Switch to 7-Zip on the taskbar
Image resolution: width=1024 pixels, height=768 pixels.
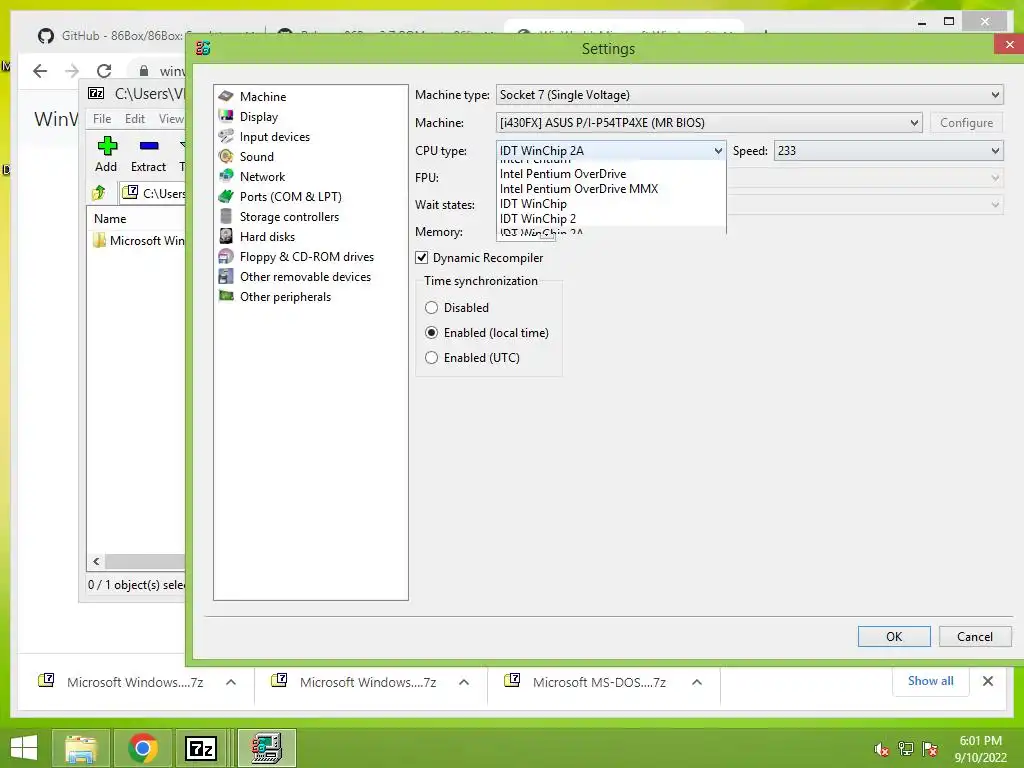coord(200,748)
